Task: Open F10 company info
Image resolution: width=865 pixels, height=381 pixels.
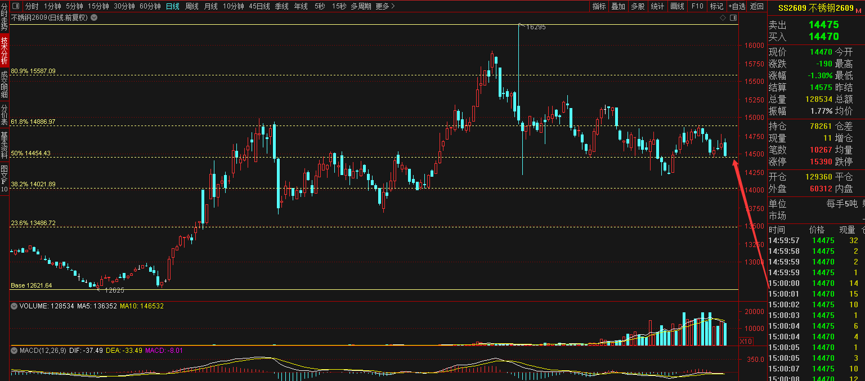Action: point(697,6)
